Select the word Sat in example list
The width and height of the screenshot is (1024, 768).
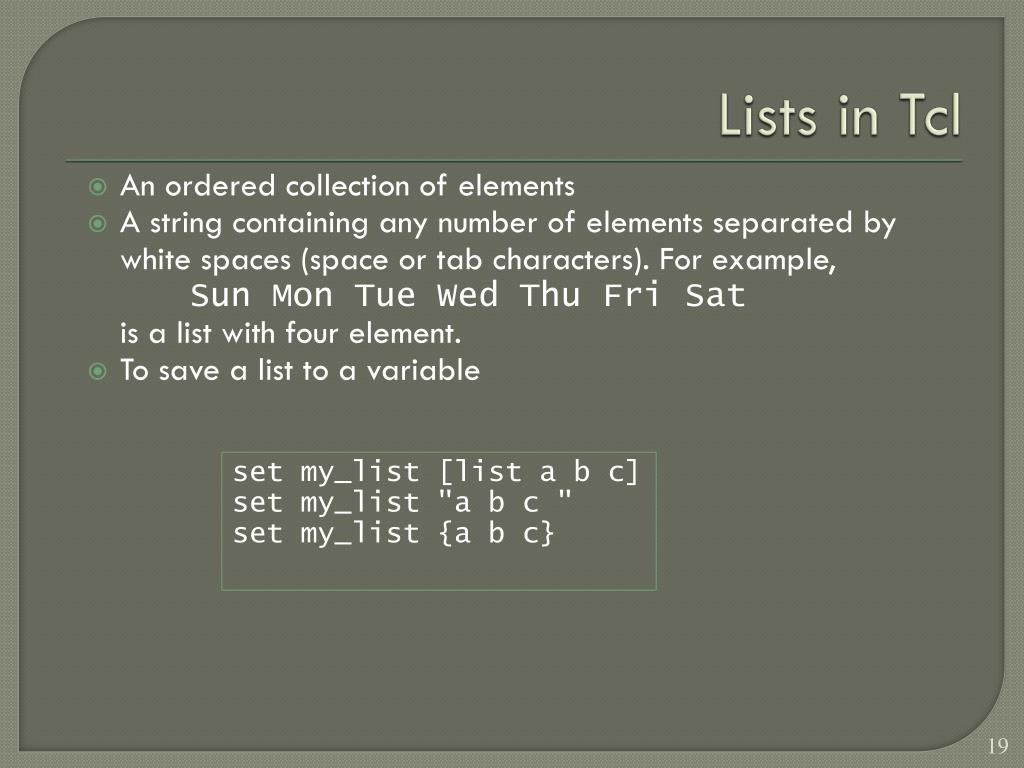tap(715, 295)
